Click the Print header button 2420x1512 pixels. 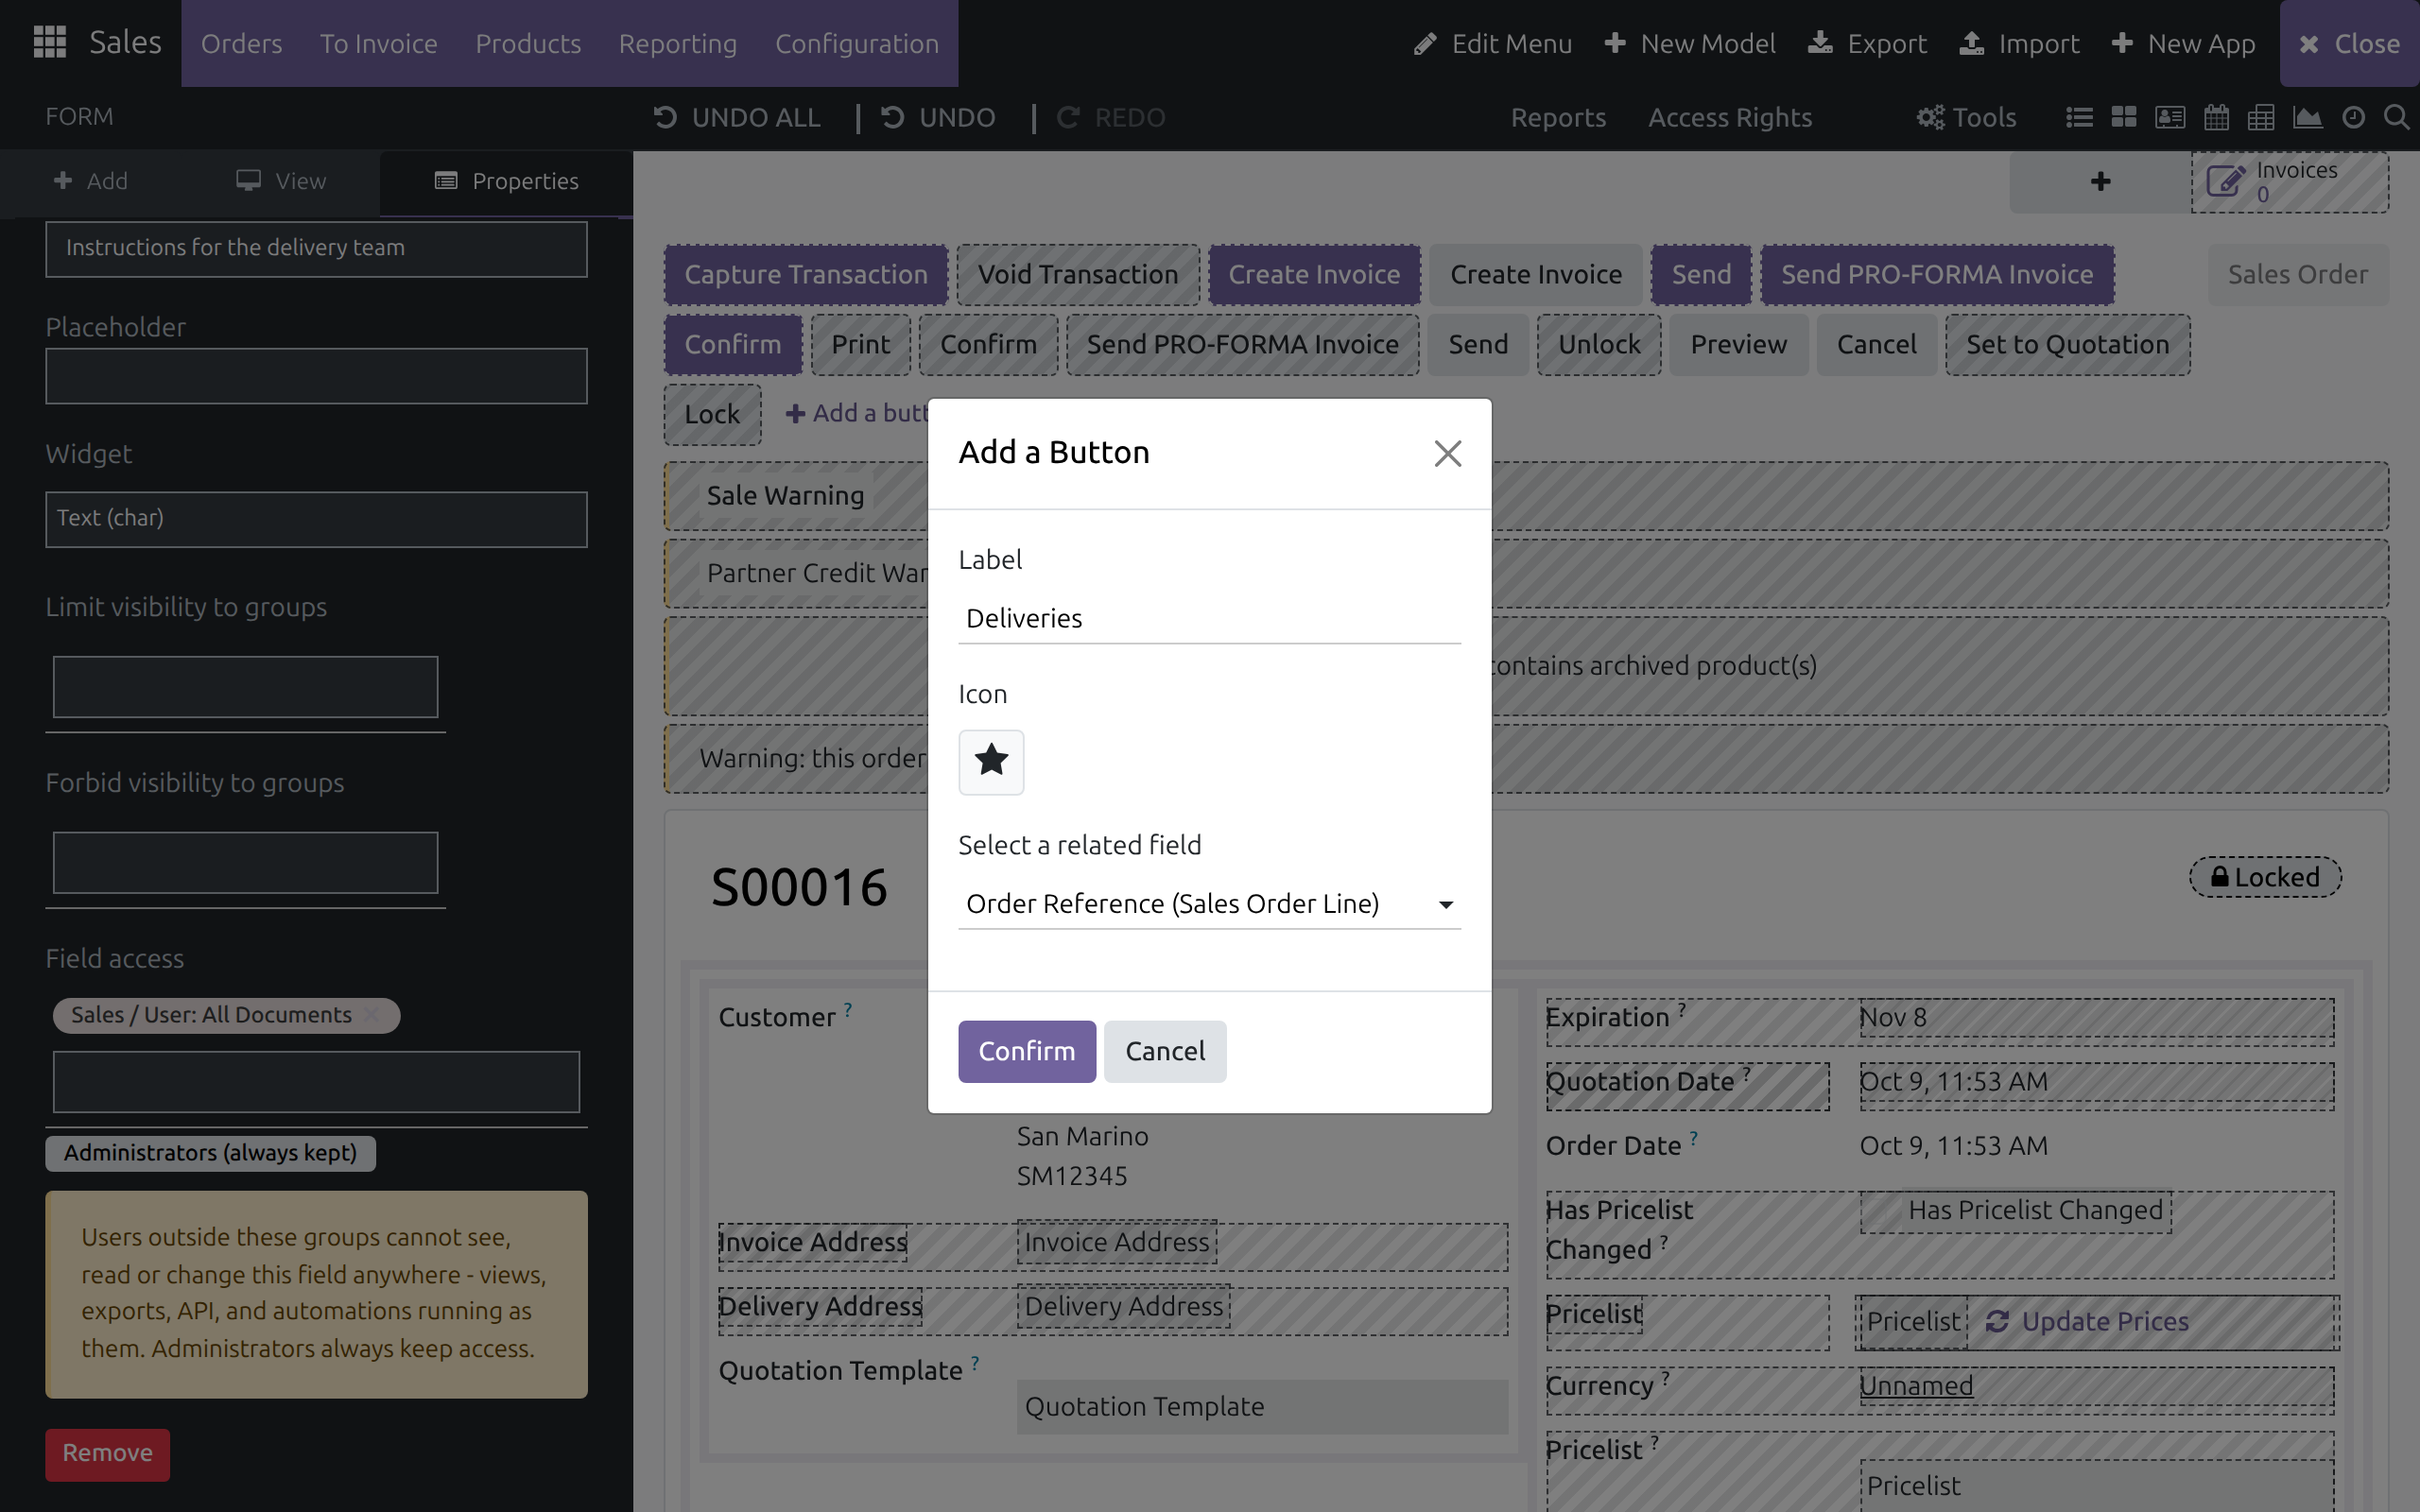861,345
